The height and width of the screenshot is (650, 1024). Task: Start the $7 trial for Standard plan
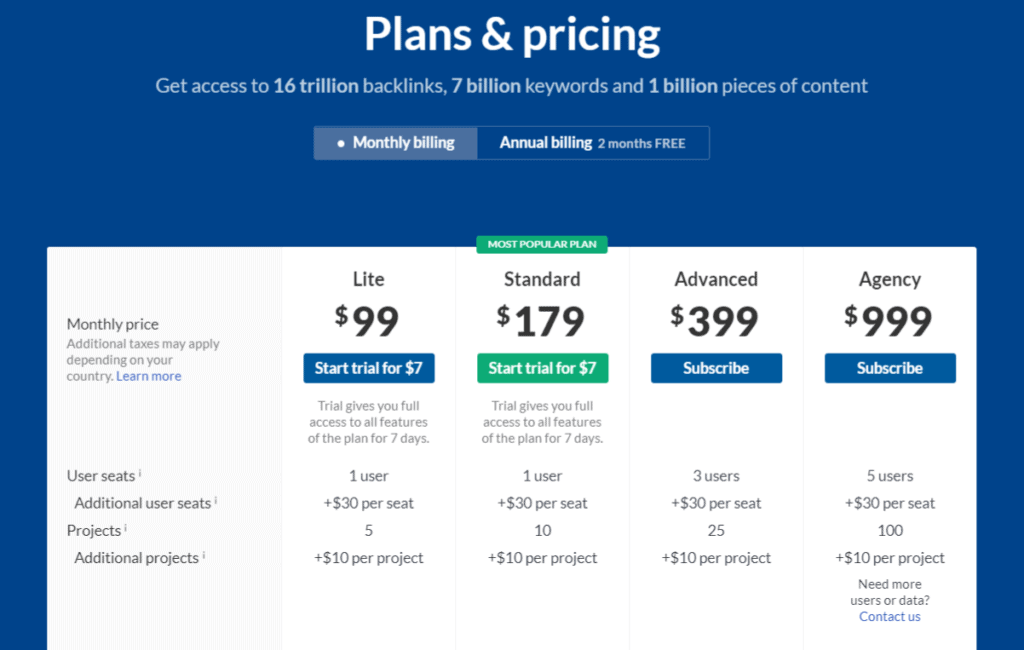542,368
